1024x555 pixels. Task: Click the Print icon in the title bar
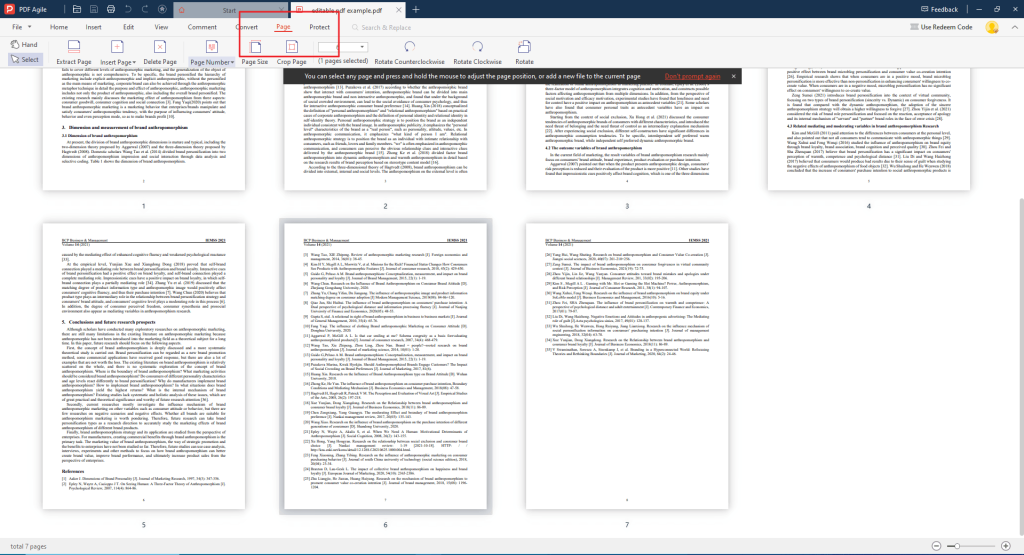(x=111, y=10)
